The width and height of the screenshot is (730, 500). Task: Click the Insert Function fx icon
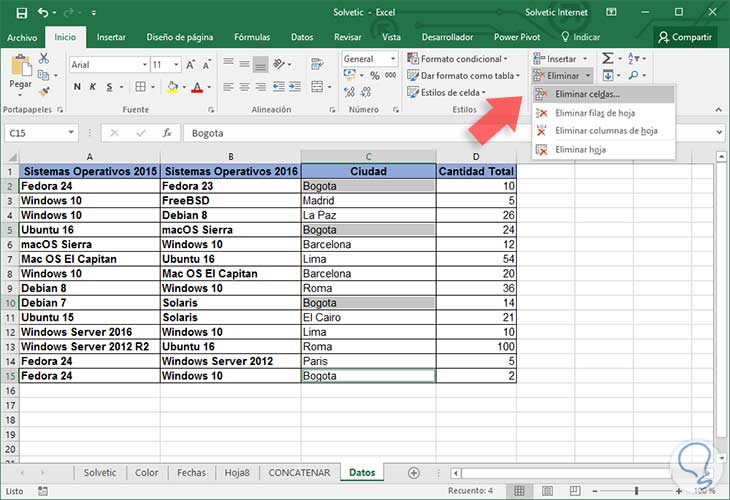click(x=167, y=133)
